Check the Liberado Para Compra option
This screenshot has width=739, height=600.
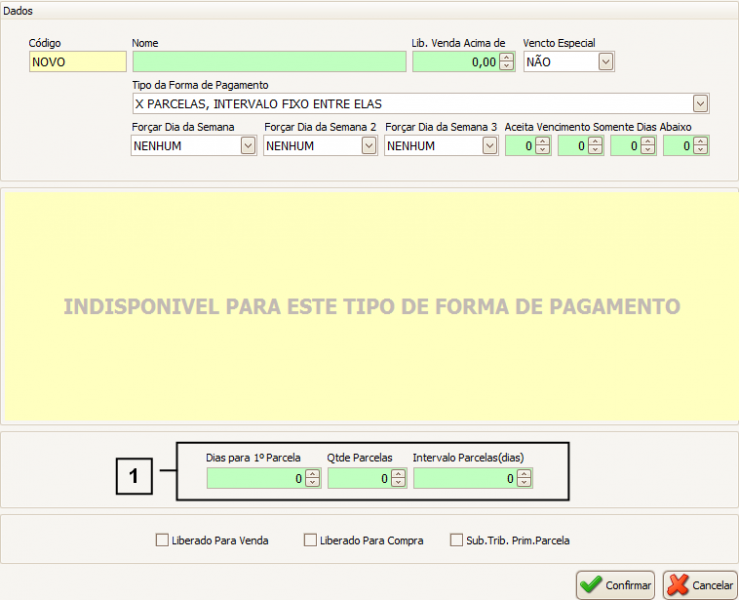310,540
